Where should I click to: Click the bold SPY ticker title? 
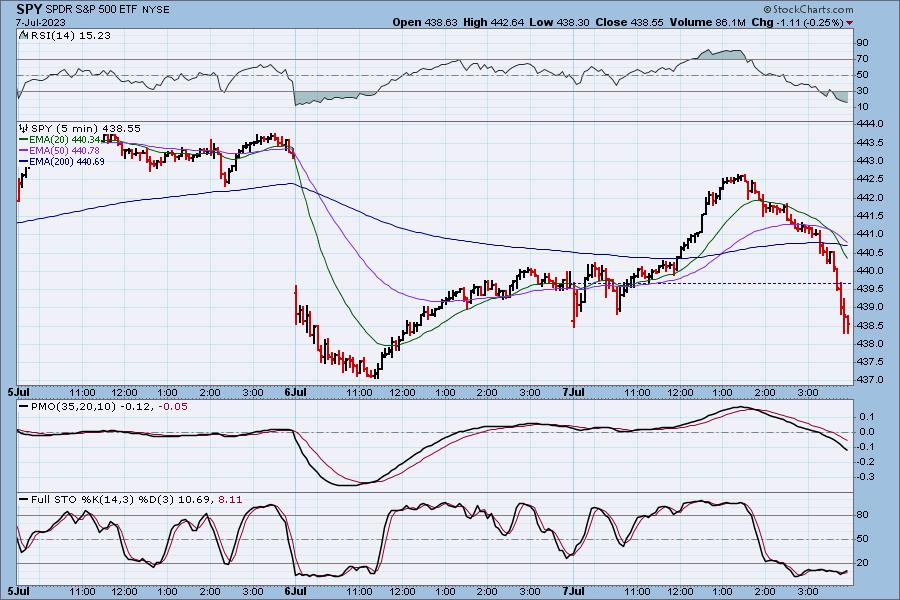[x=29, y=9]
